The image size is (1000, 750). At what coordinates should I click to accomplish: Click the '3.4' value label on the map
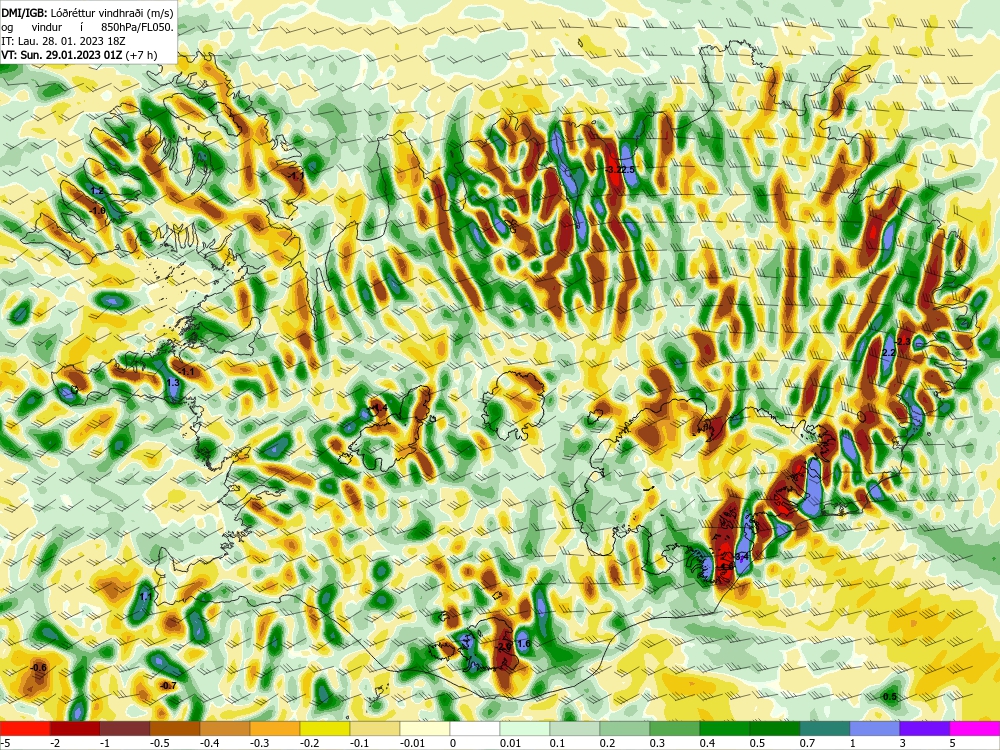click(x=741, y=557)
